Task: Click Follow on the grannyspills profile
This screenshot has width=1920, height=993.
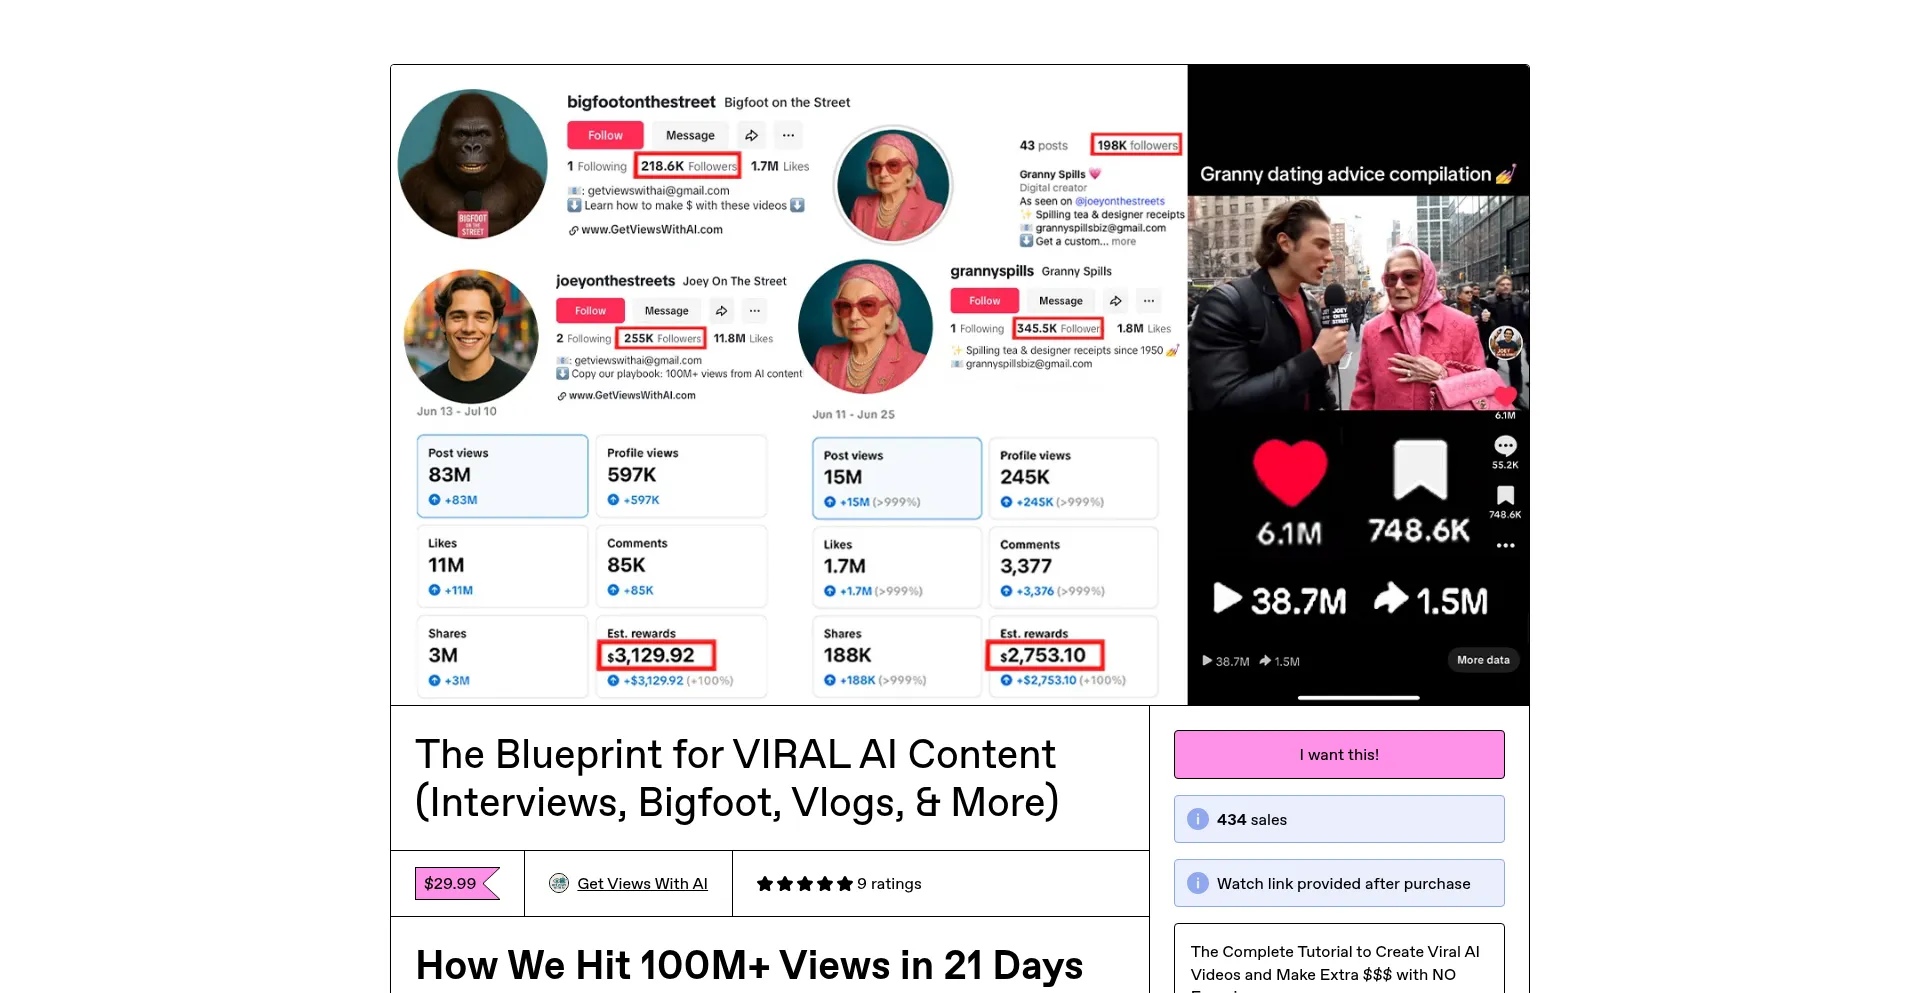Action: click(984, 301)
